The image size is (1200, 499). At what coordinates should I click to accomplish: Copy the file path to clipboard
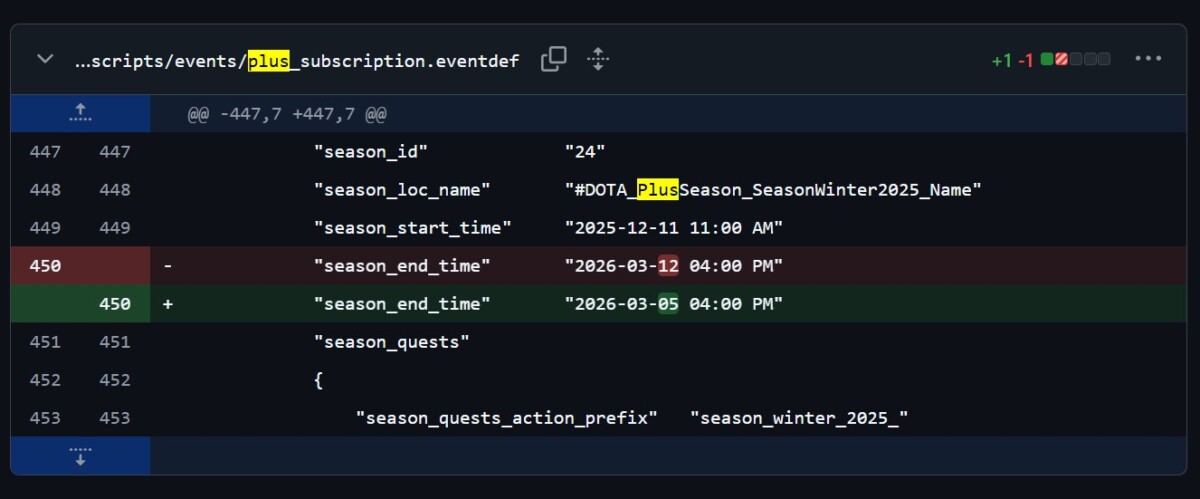pos(553,60)
